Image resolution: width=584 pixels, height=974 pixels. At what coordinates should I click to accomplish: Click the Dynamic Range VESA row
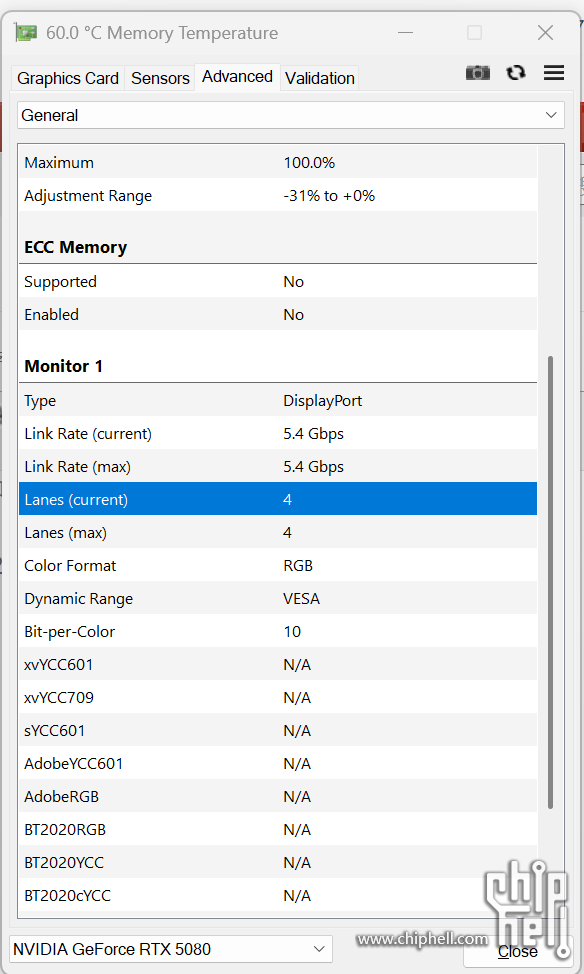(x=278, y=599)
